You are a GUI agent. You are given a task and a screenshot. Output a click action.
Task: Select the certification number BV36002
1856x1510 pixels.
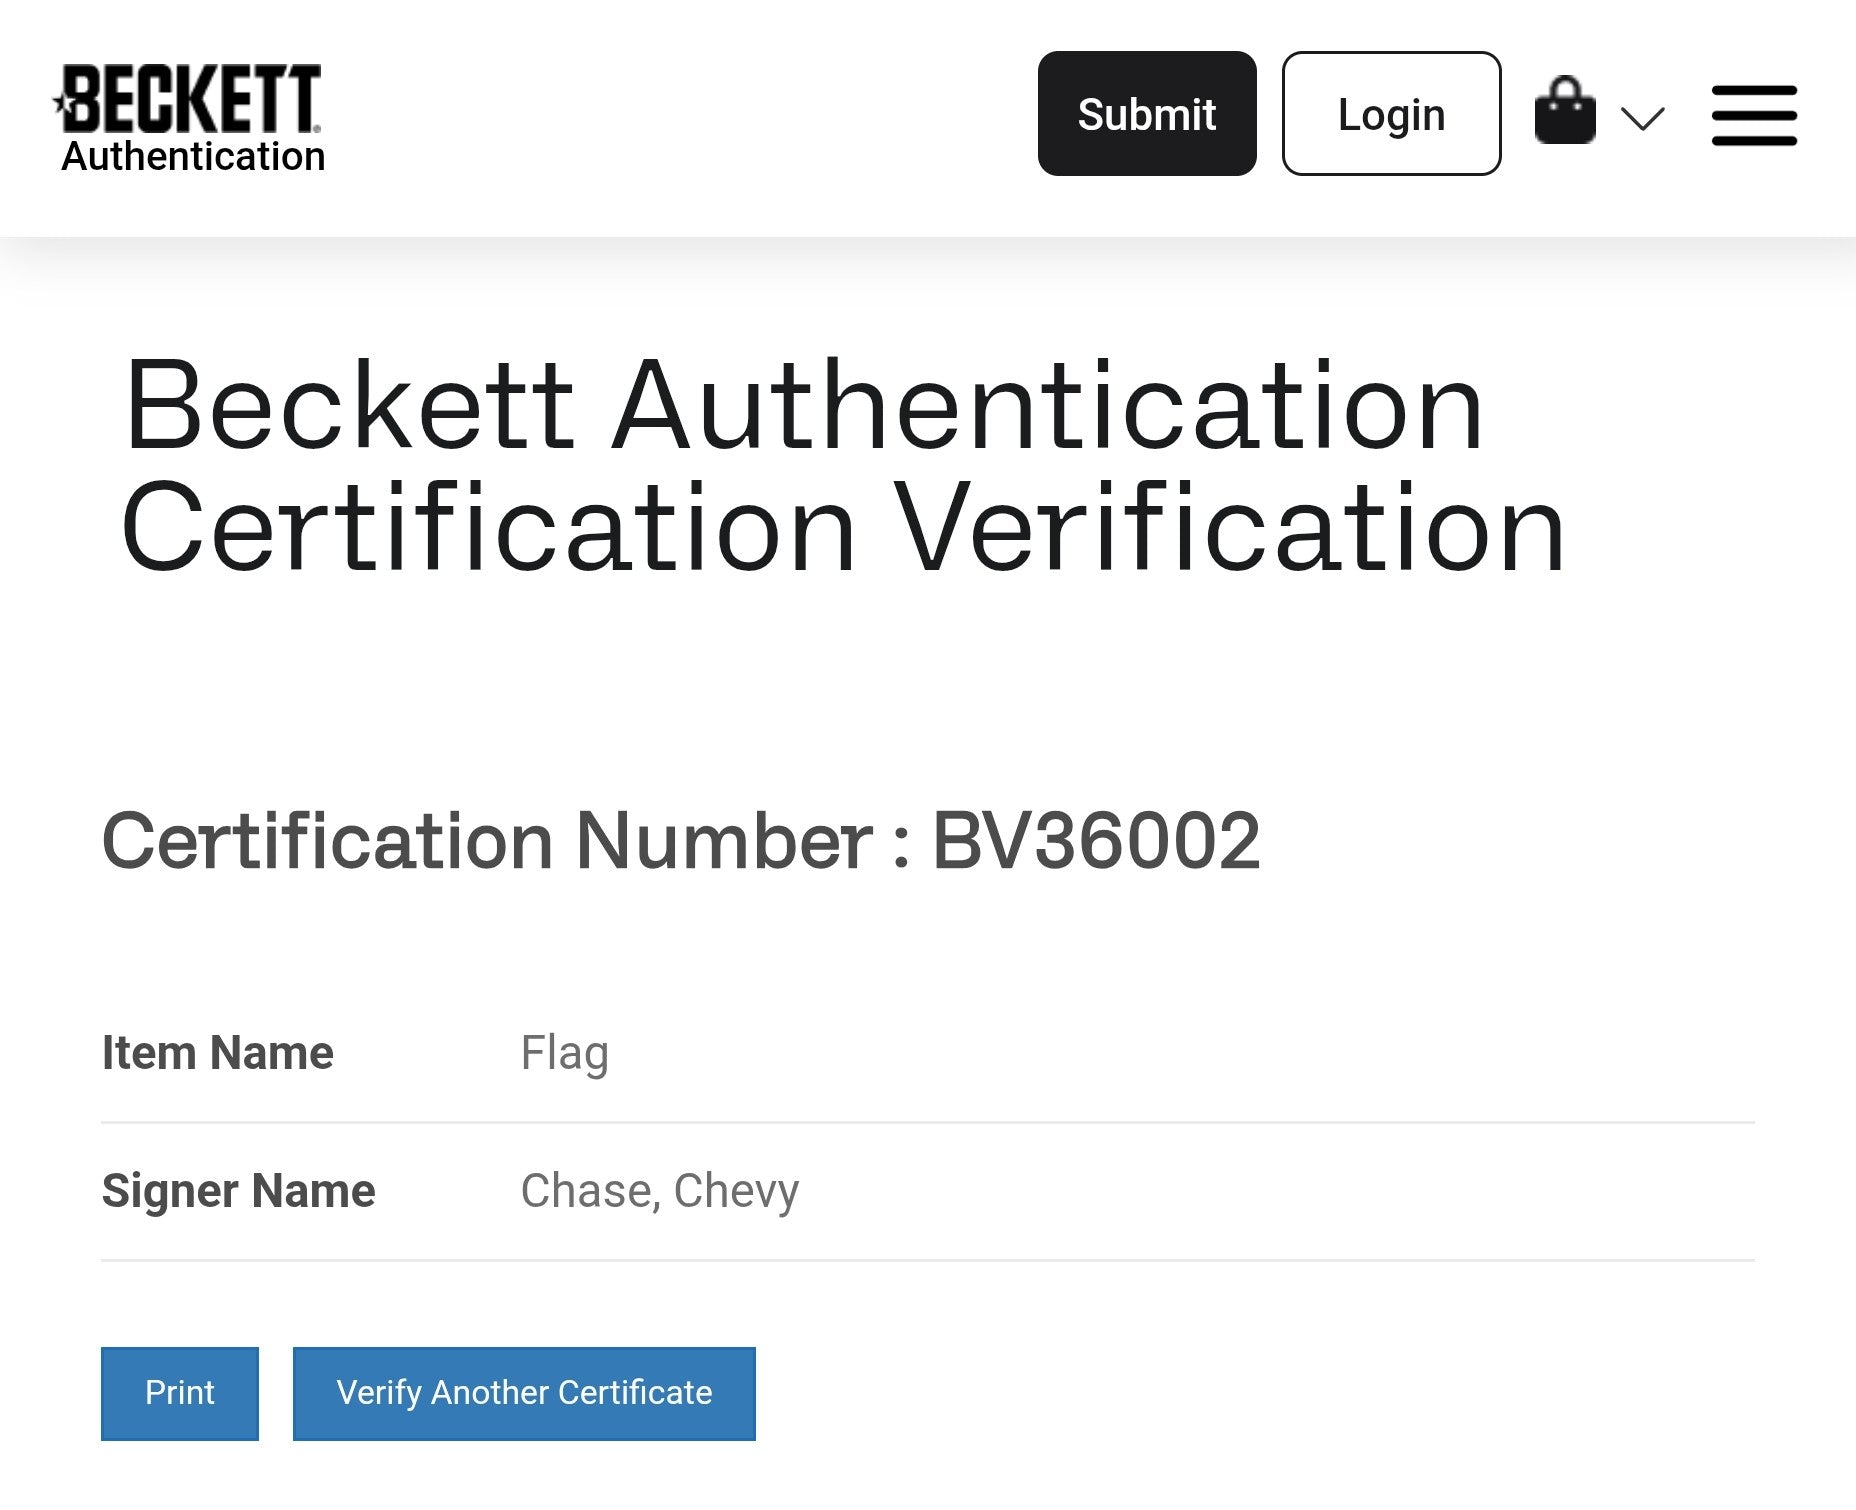pos(1096,841)
